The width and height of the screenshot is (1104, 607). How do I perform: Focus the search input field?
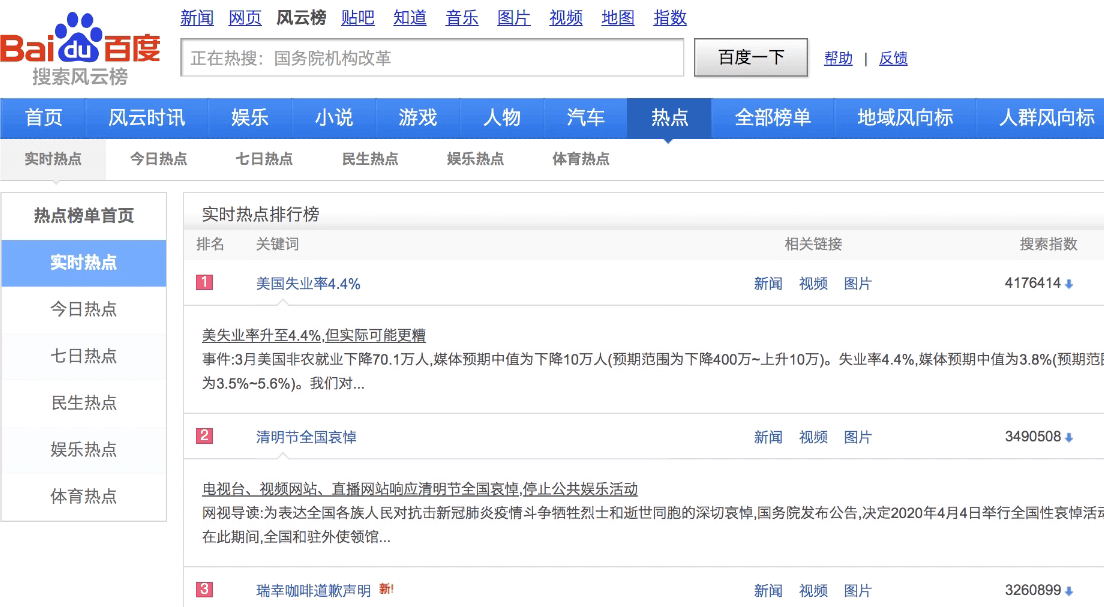(432, 58)
